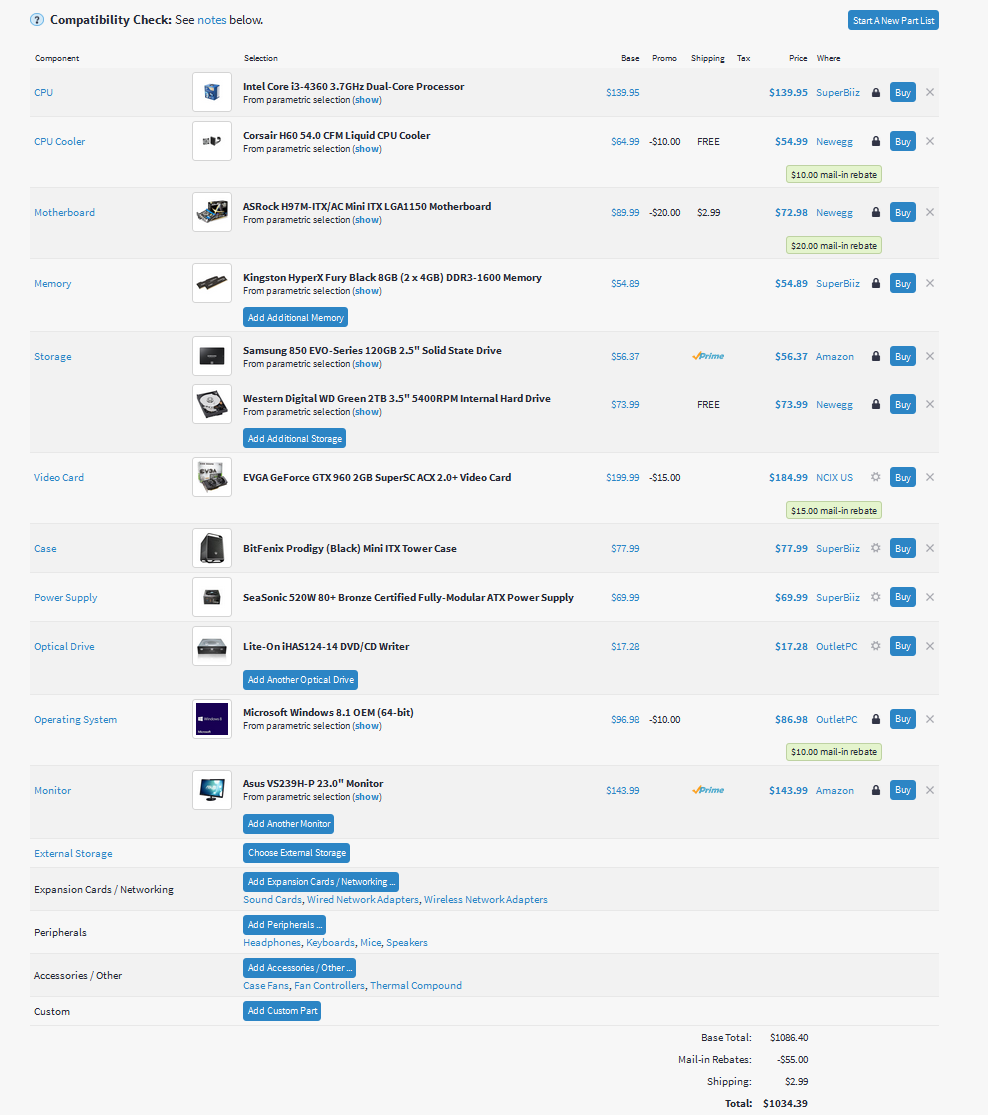Click the $20.00 mail-in rebate badge

click(x=834, y=245)
